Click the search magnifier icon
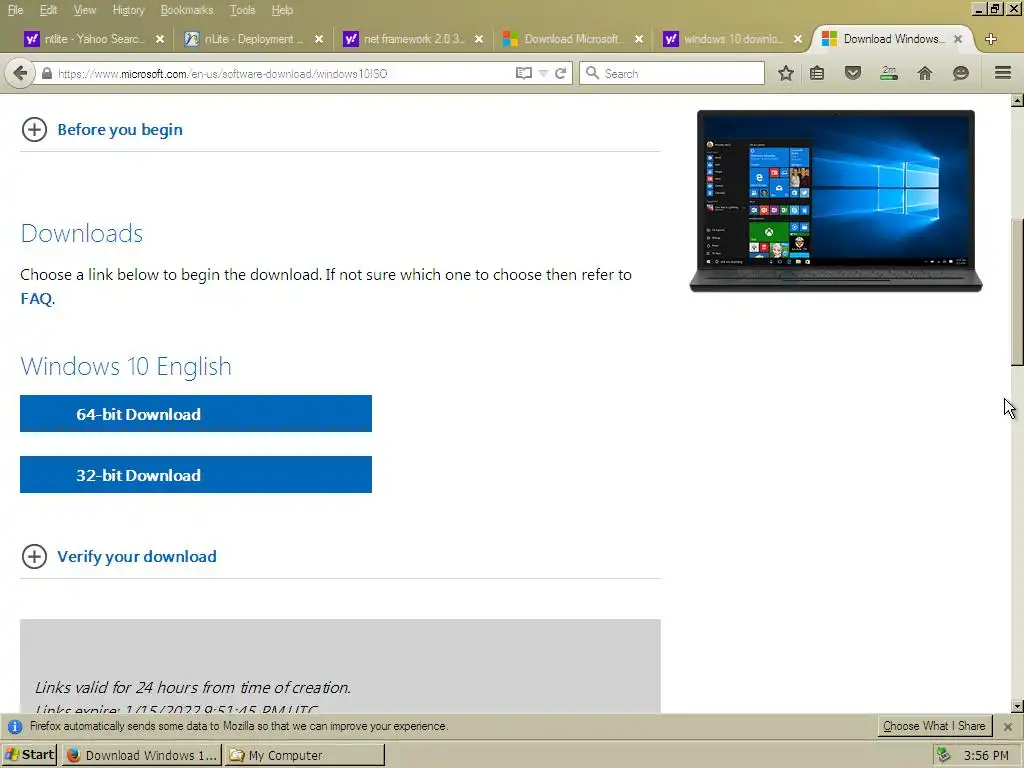 tap(592, 73)
